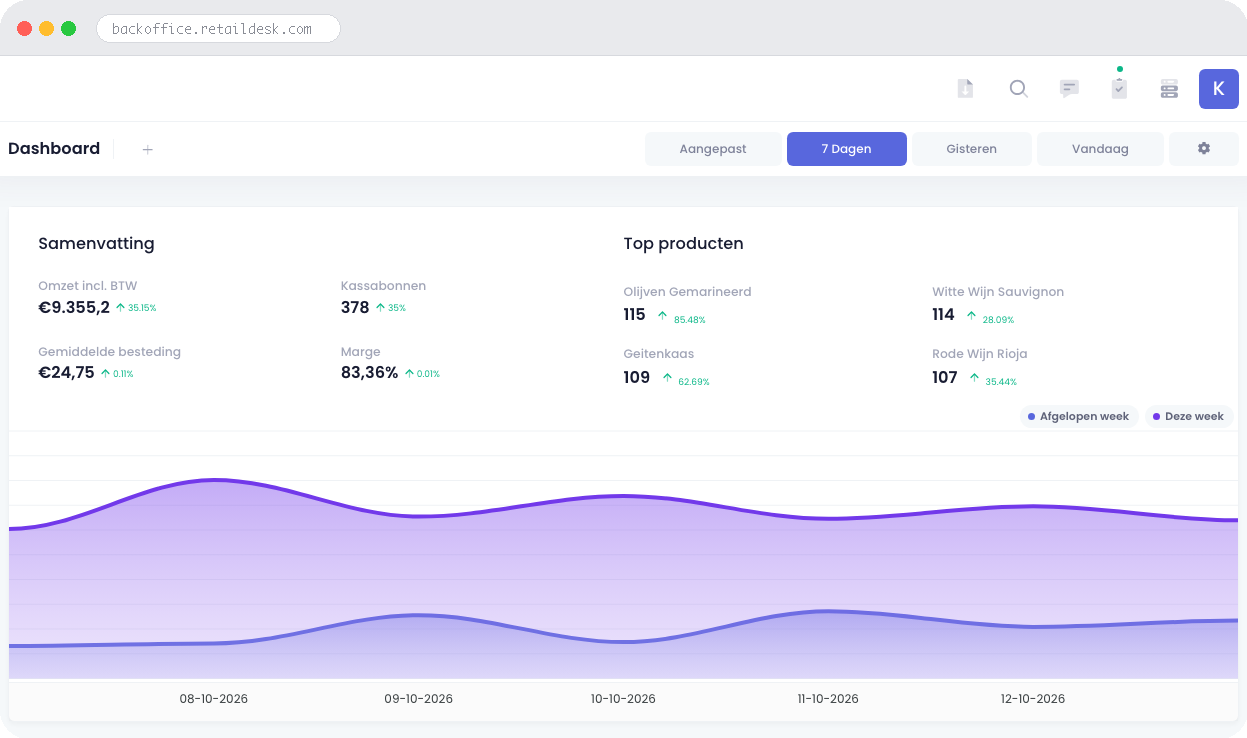Click Witte Wijn Sauvignon product label
The width and height of the screenshot is (1247, 738).
pos(998,292)
